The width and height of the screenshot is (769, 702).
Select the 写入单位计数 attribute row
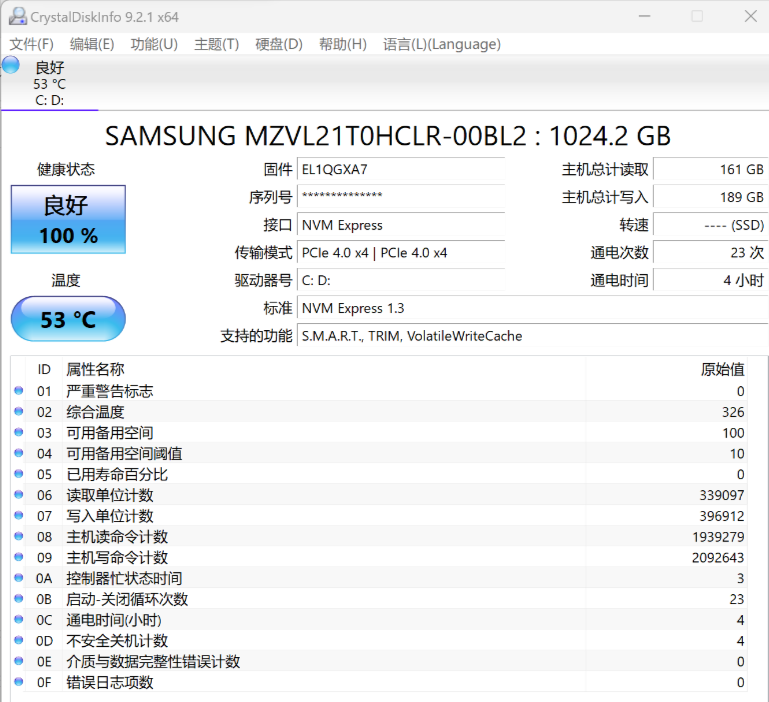379,516
